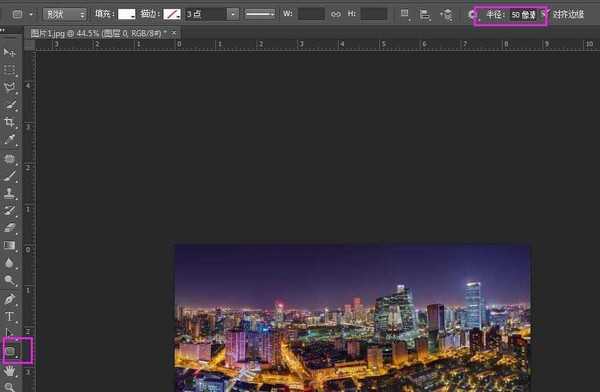Select the Gradient tool

click(x=10, y=245)
